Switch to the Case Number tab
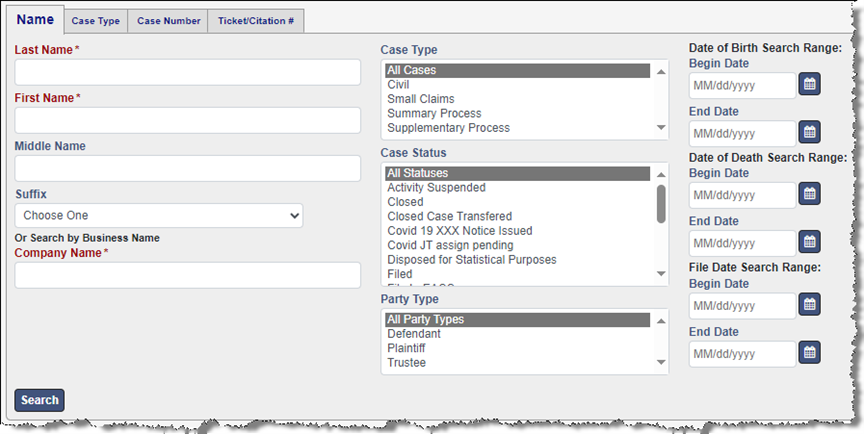Image resolution: width=864 pixels, height=434 pixels. click(168, 21)
